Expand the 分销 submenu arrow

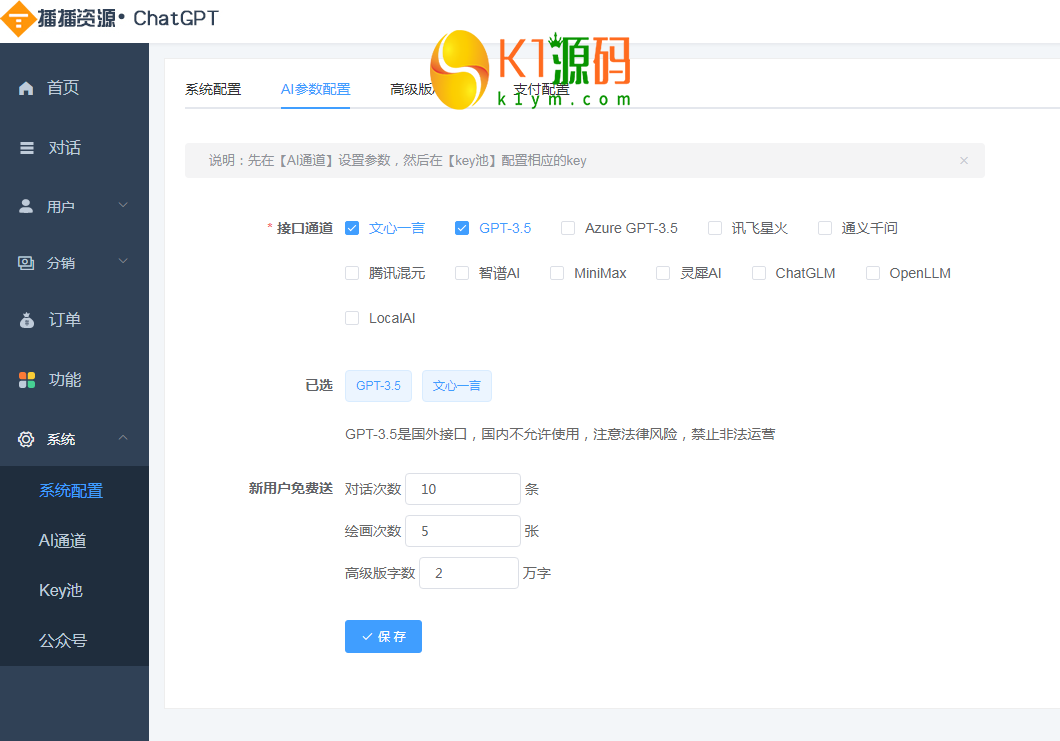point(123,263)
